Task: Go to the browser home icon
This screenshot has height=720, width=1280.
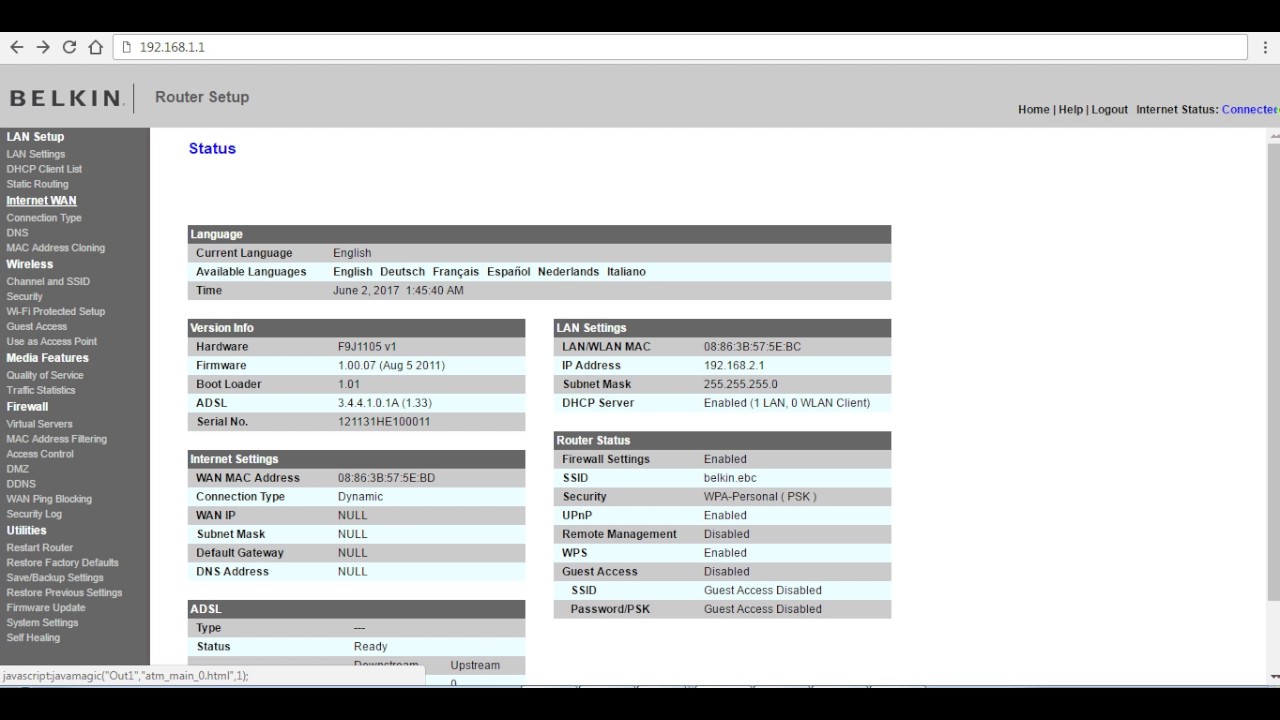Action: 96,47
